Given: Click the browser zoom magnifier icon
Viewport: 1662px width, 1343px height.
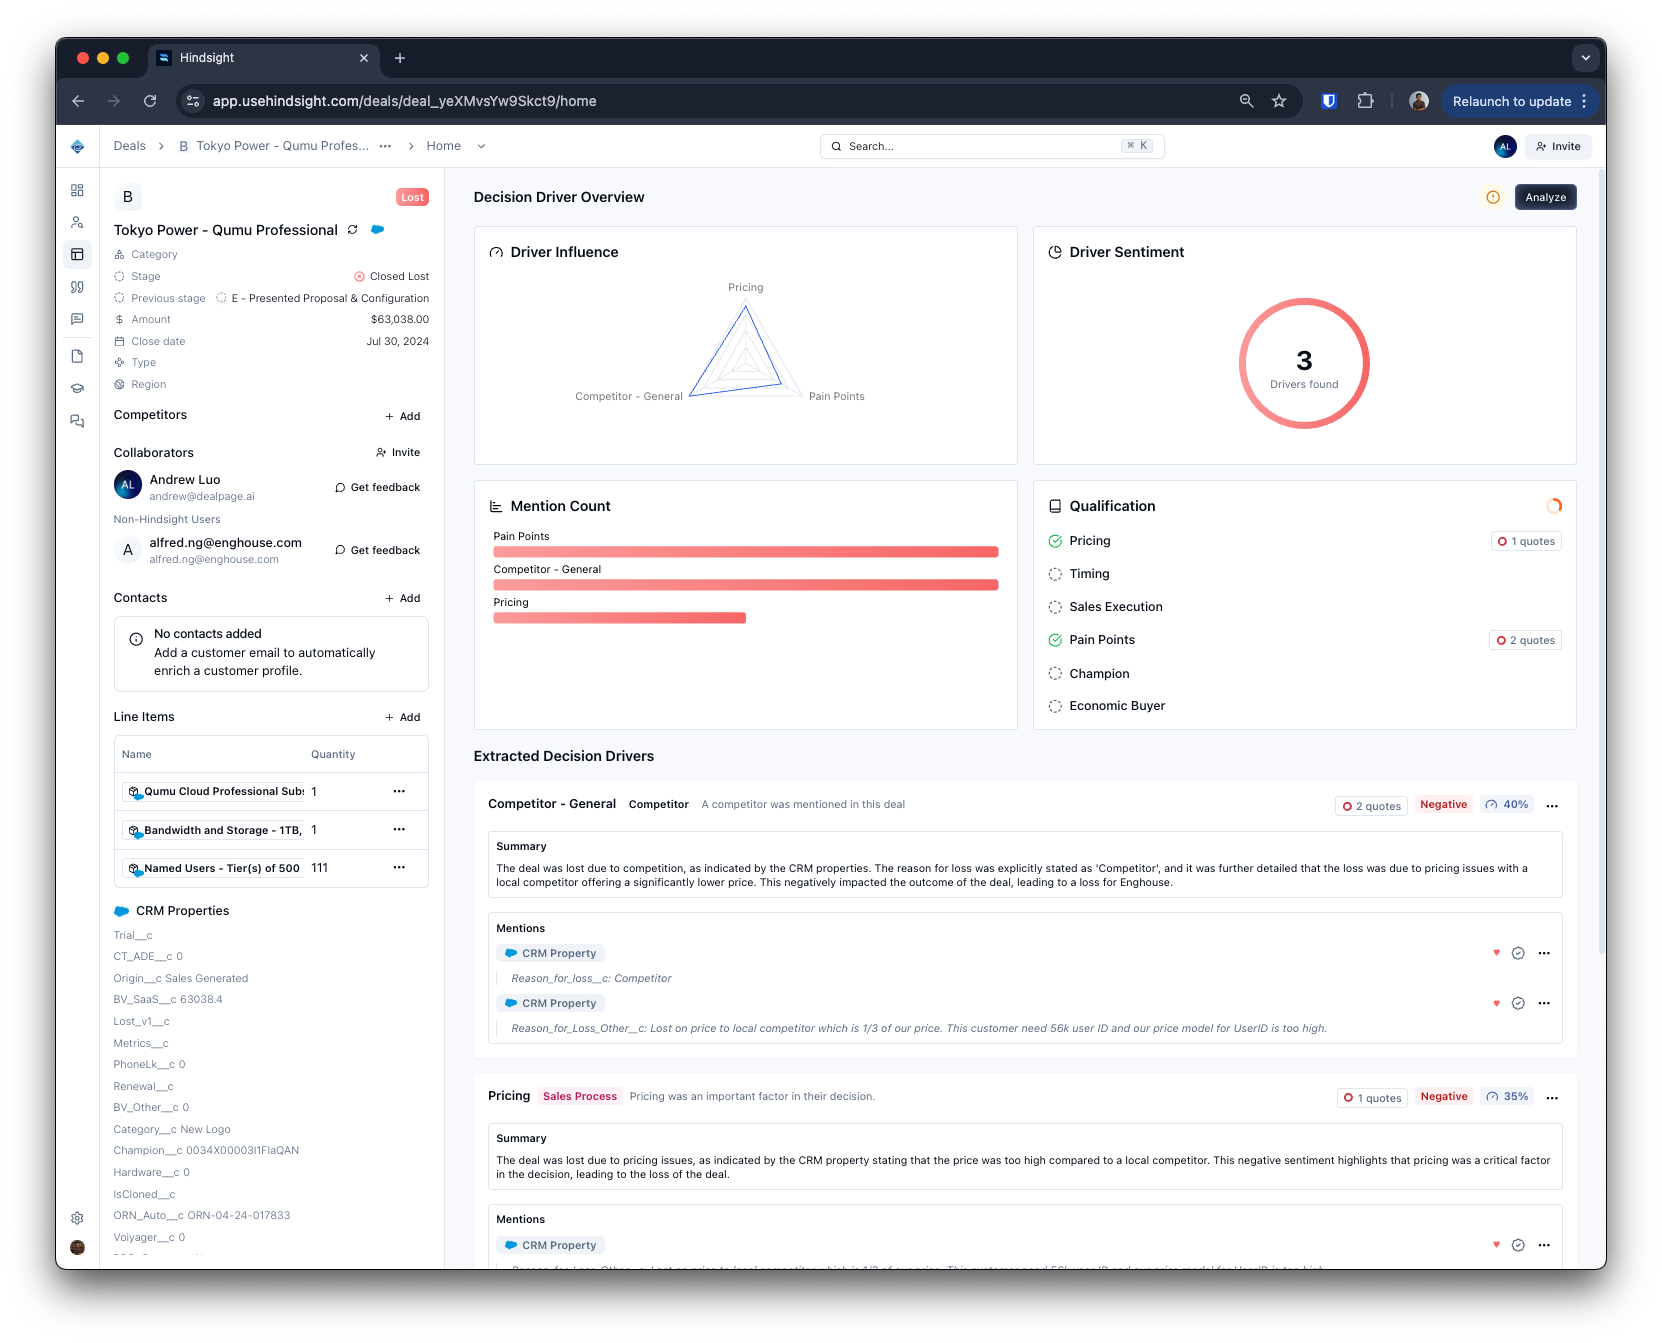Looking at the screenshot, I should 1246,101.
